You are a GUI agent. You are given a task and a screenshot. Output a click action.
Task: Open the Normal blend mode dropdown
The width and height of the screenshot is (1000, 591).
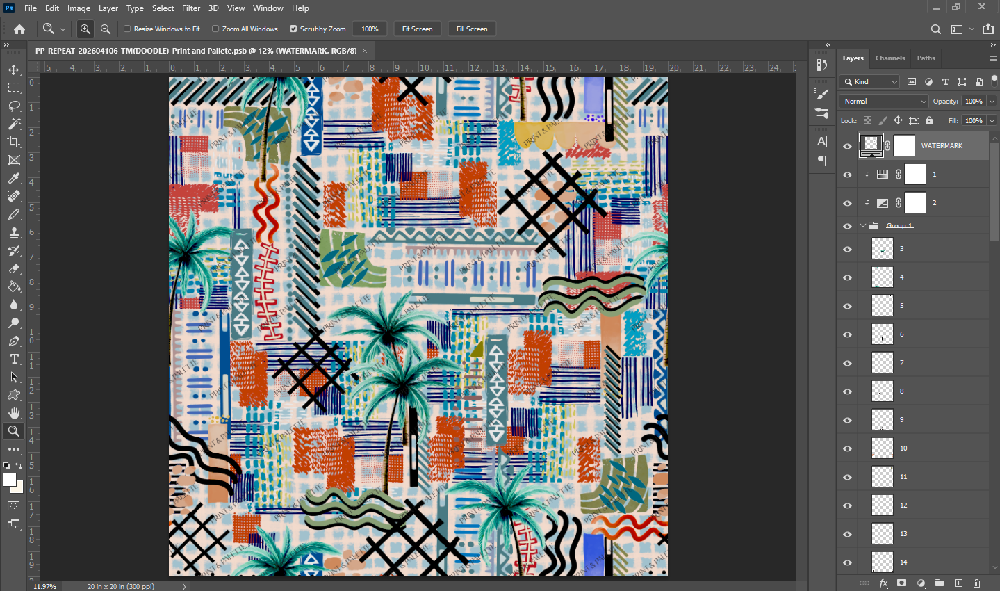[883, 101]
